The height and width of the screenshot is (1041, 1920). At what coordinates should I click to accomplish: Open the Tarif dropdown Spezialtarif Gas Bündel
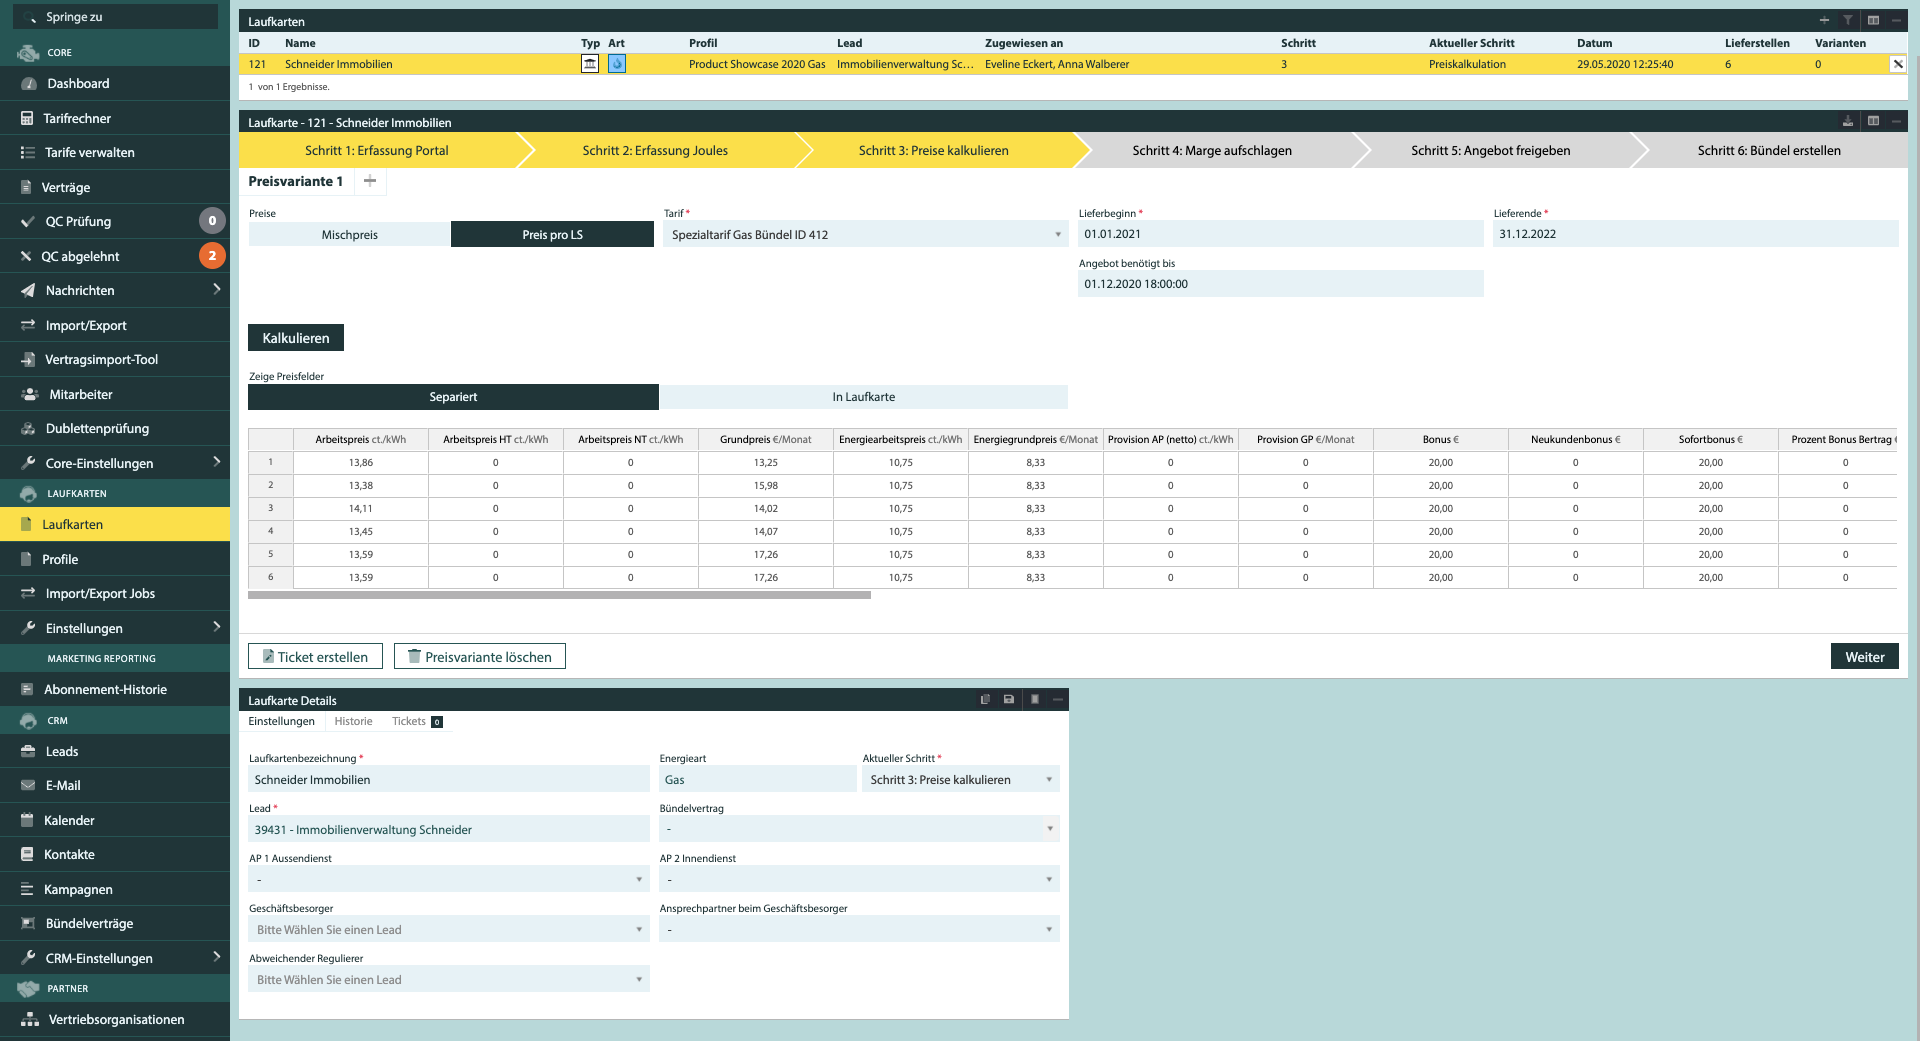pyautogui.click(x=865, y=235)
